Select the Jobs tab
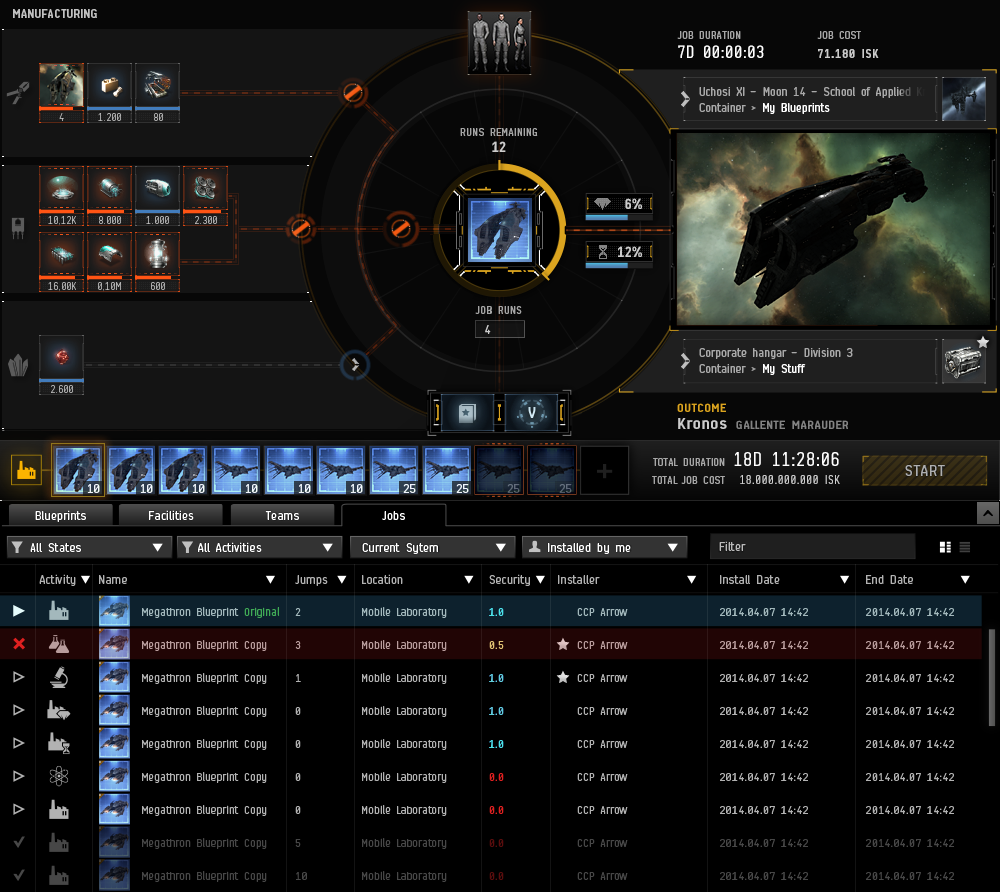1000x892 pixels. click(393, 515)
